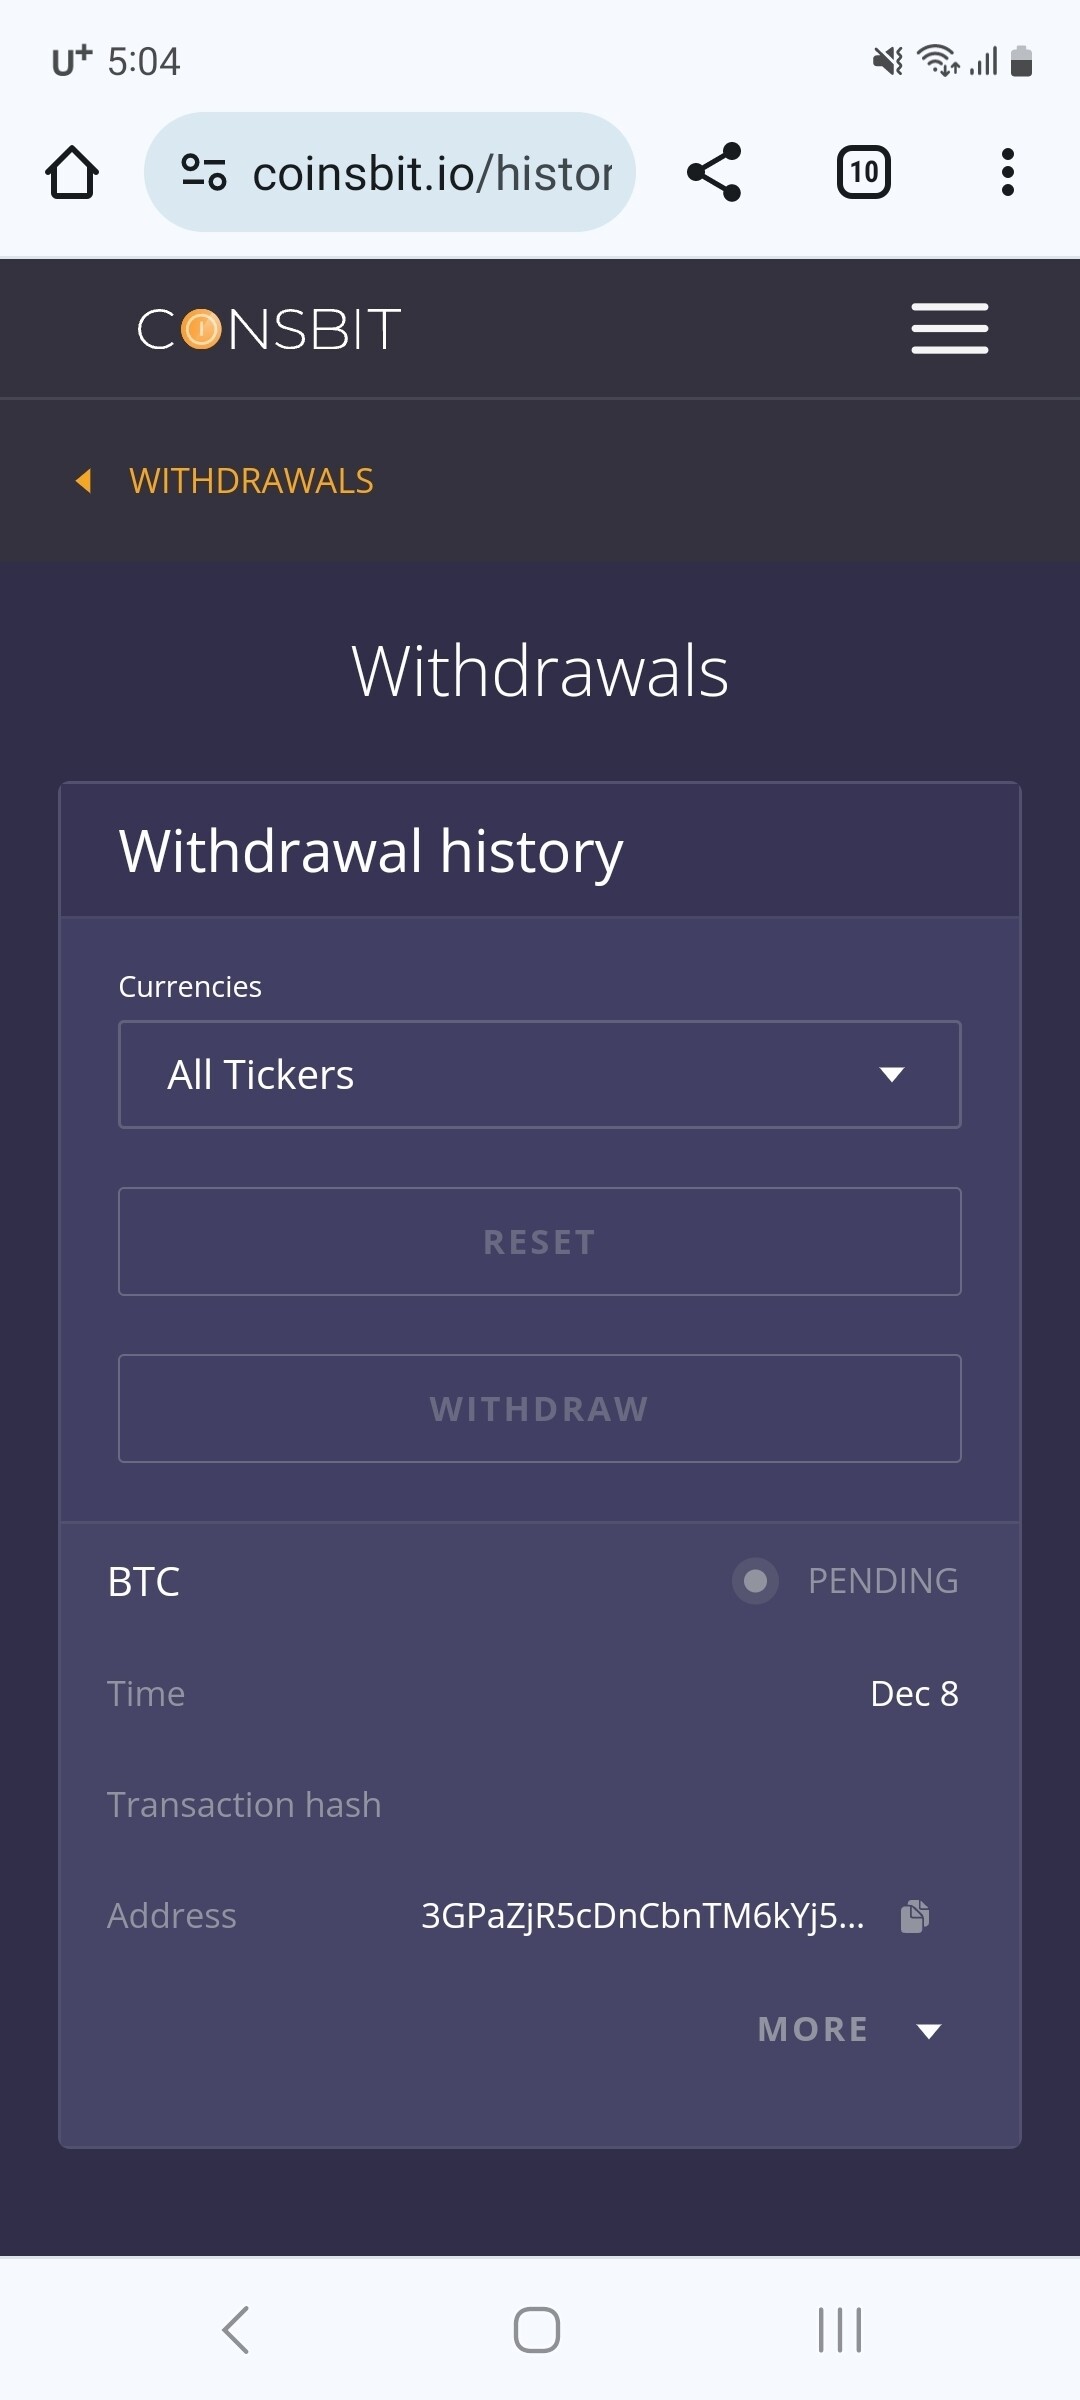Image resolution: width=1080 pixels, height=2400 pixels.
Task: Open the All Tickers currency dropdown
Action: (540, 1074)
